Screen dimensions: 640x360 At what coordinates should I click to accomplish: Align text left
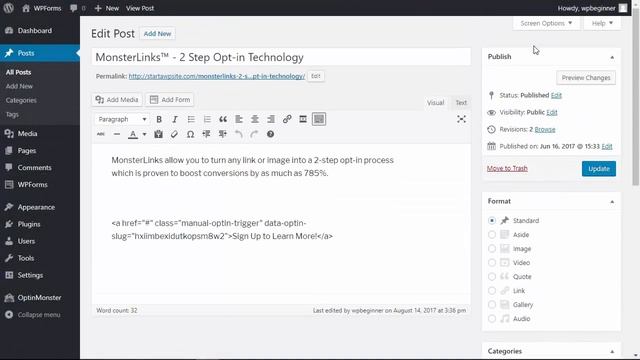tap(239, 119)
